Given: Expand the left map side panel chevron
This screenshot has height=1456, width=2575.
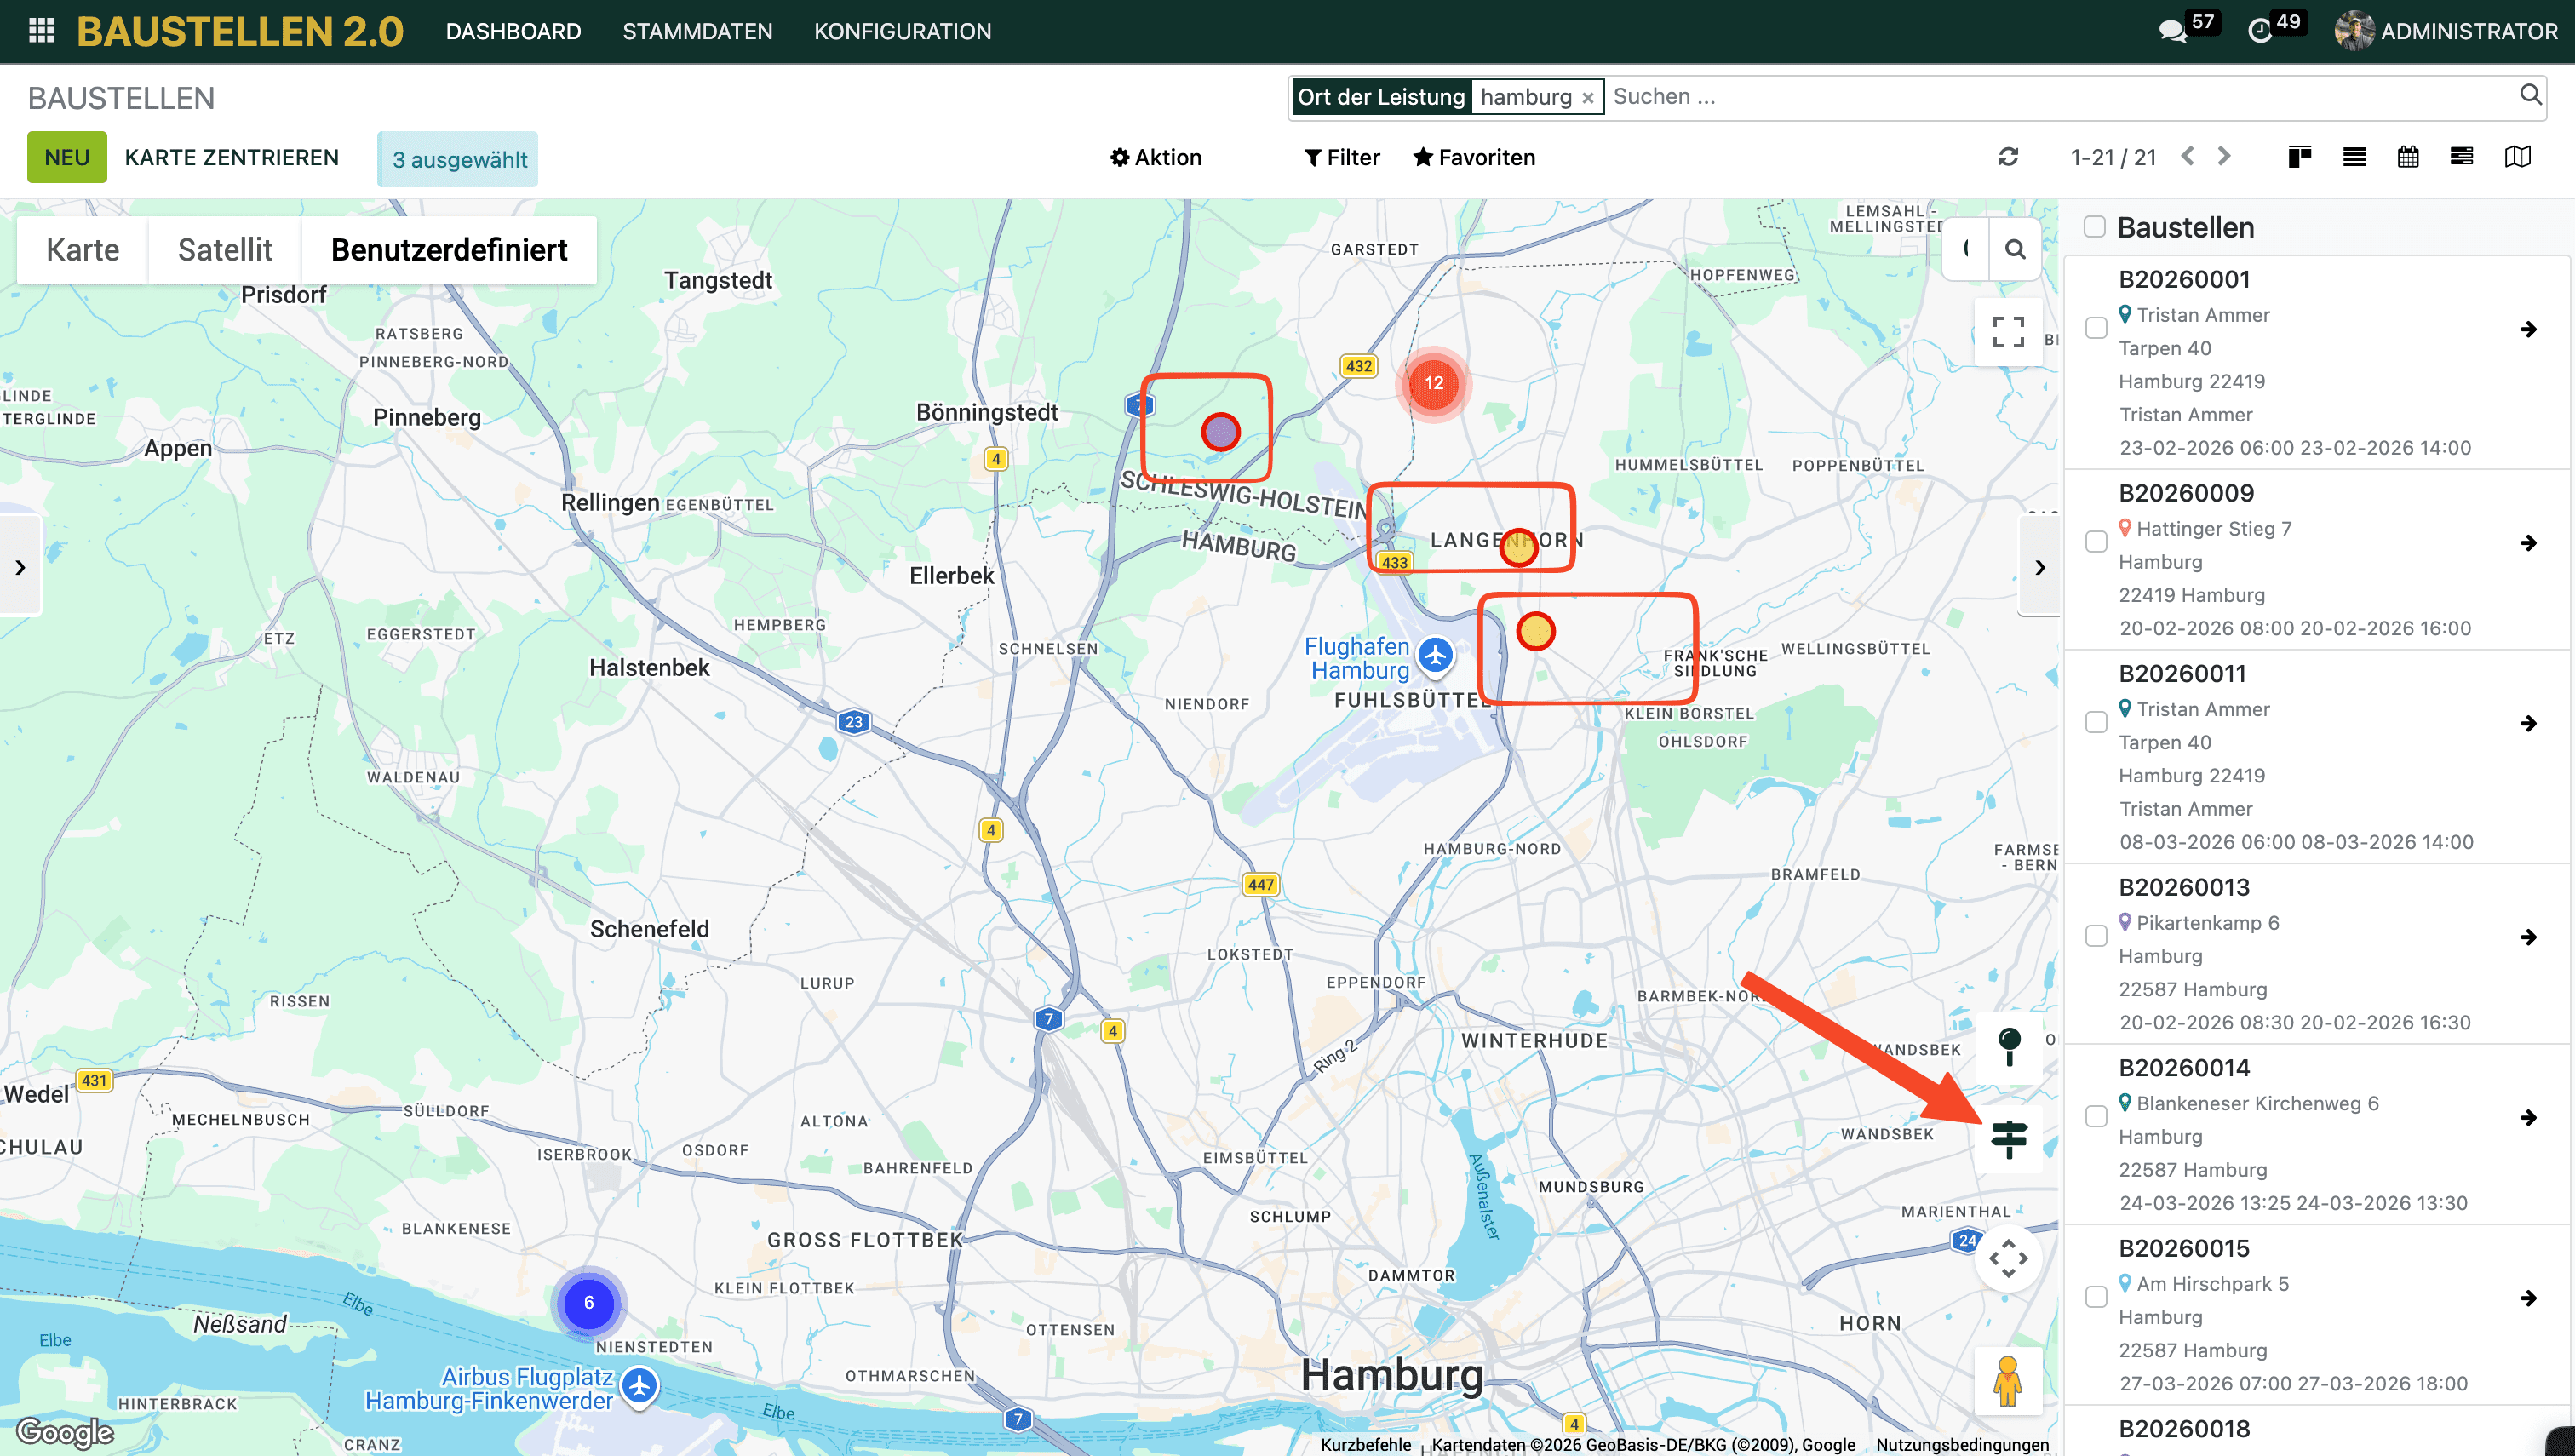Looking at the screenshot, I should [x=20, y=567].
